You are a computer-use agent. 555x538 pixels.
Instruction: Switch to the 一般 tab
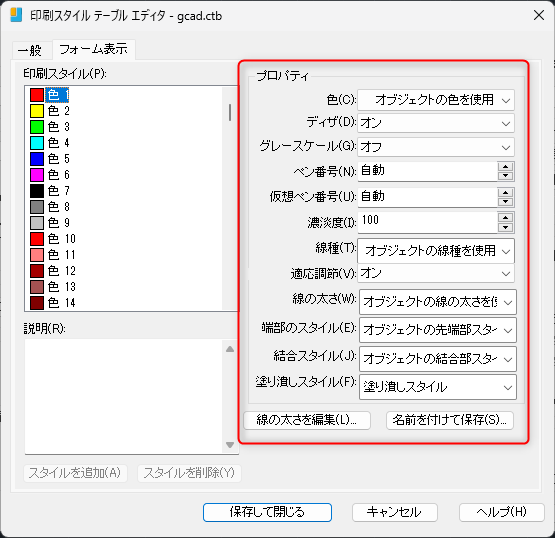30,50
